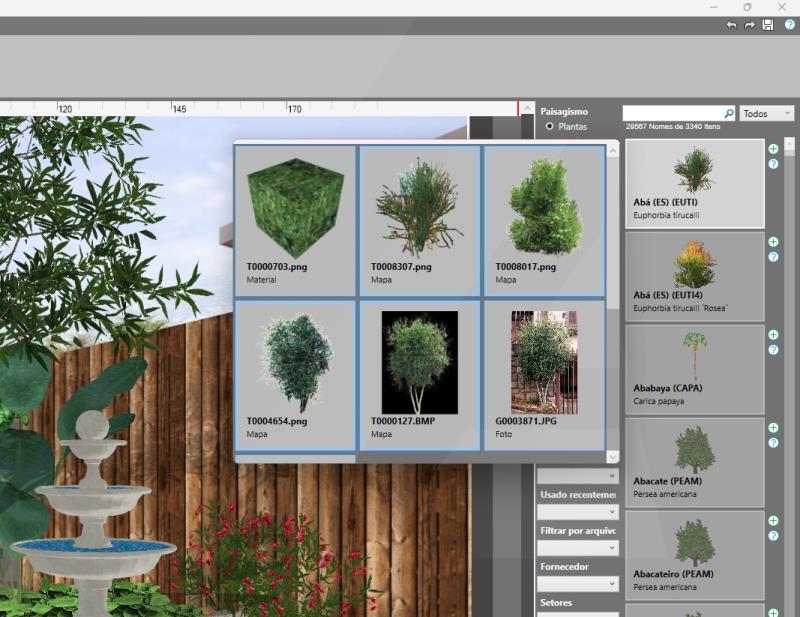Click the magnifier search icon in plant search
The width and height of the screenshot is (800, 617).
(x=729, y=114)
